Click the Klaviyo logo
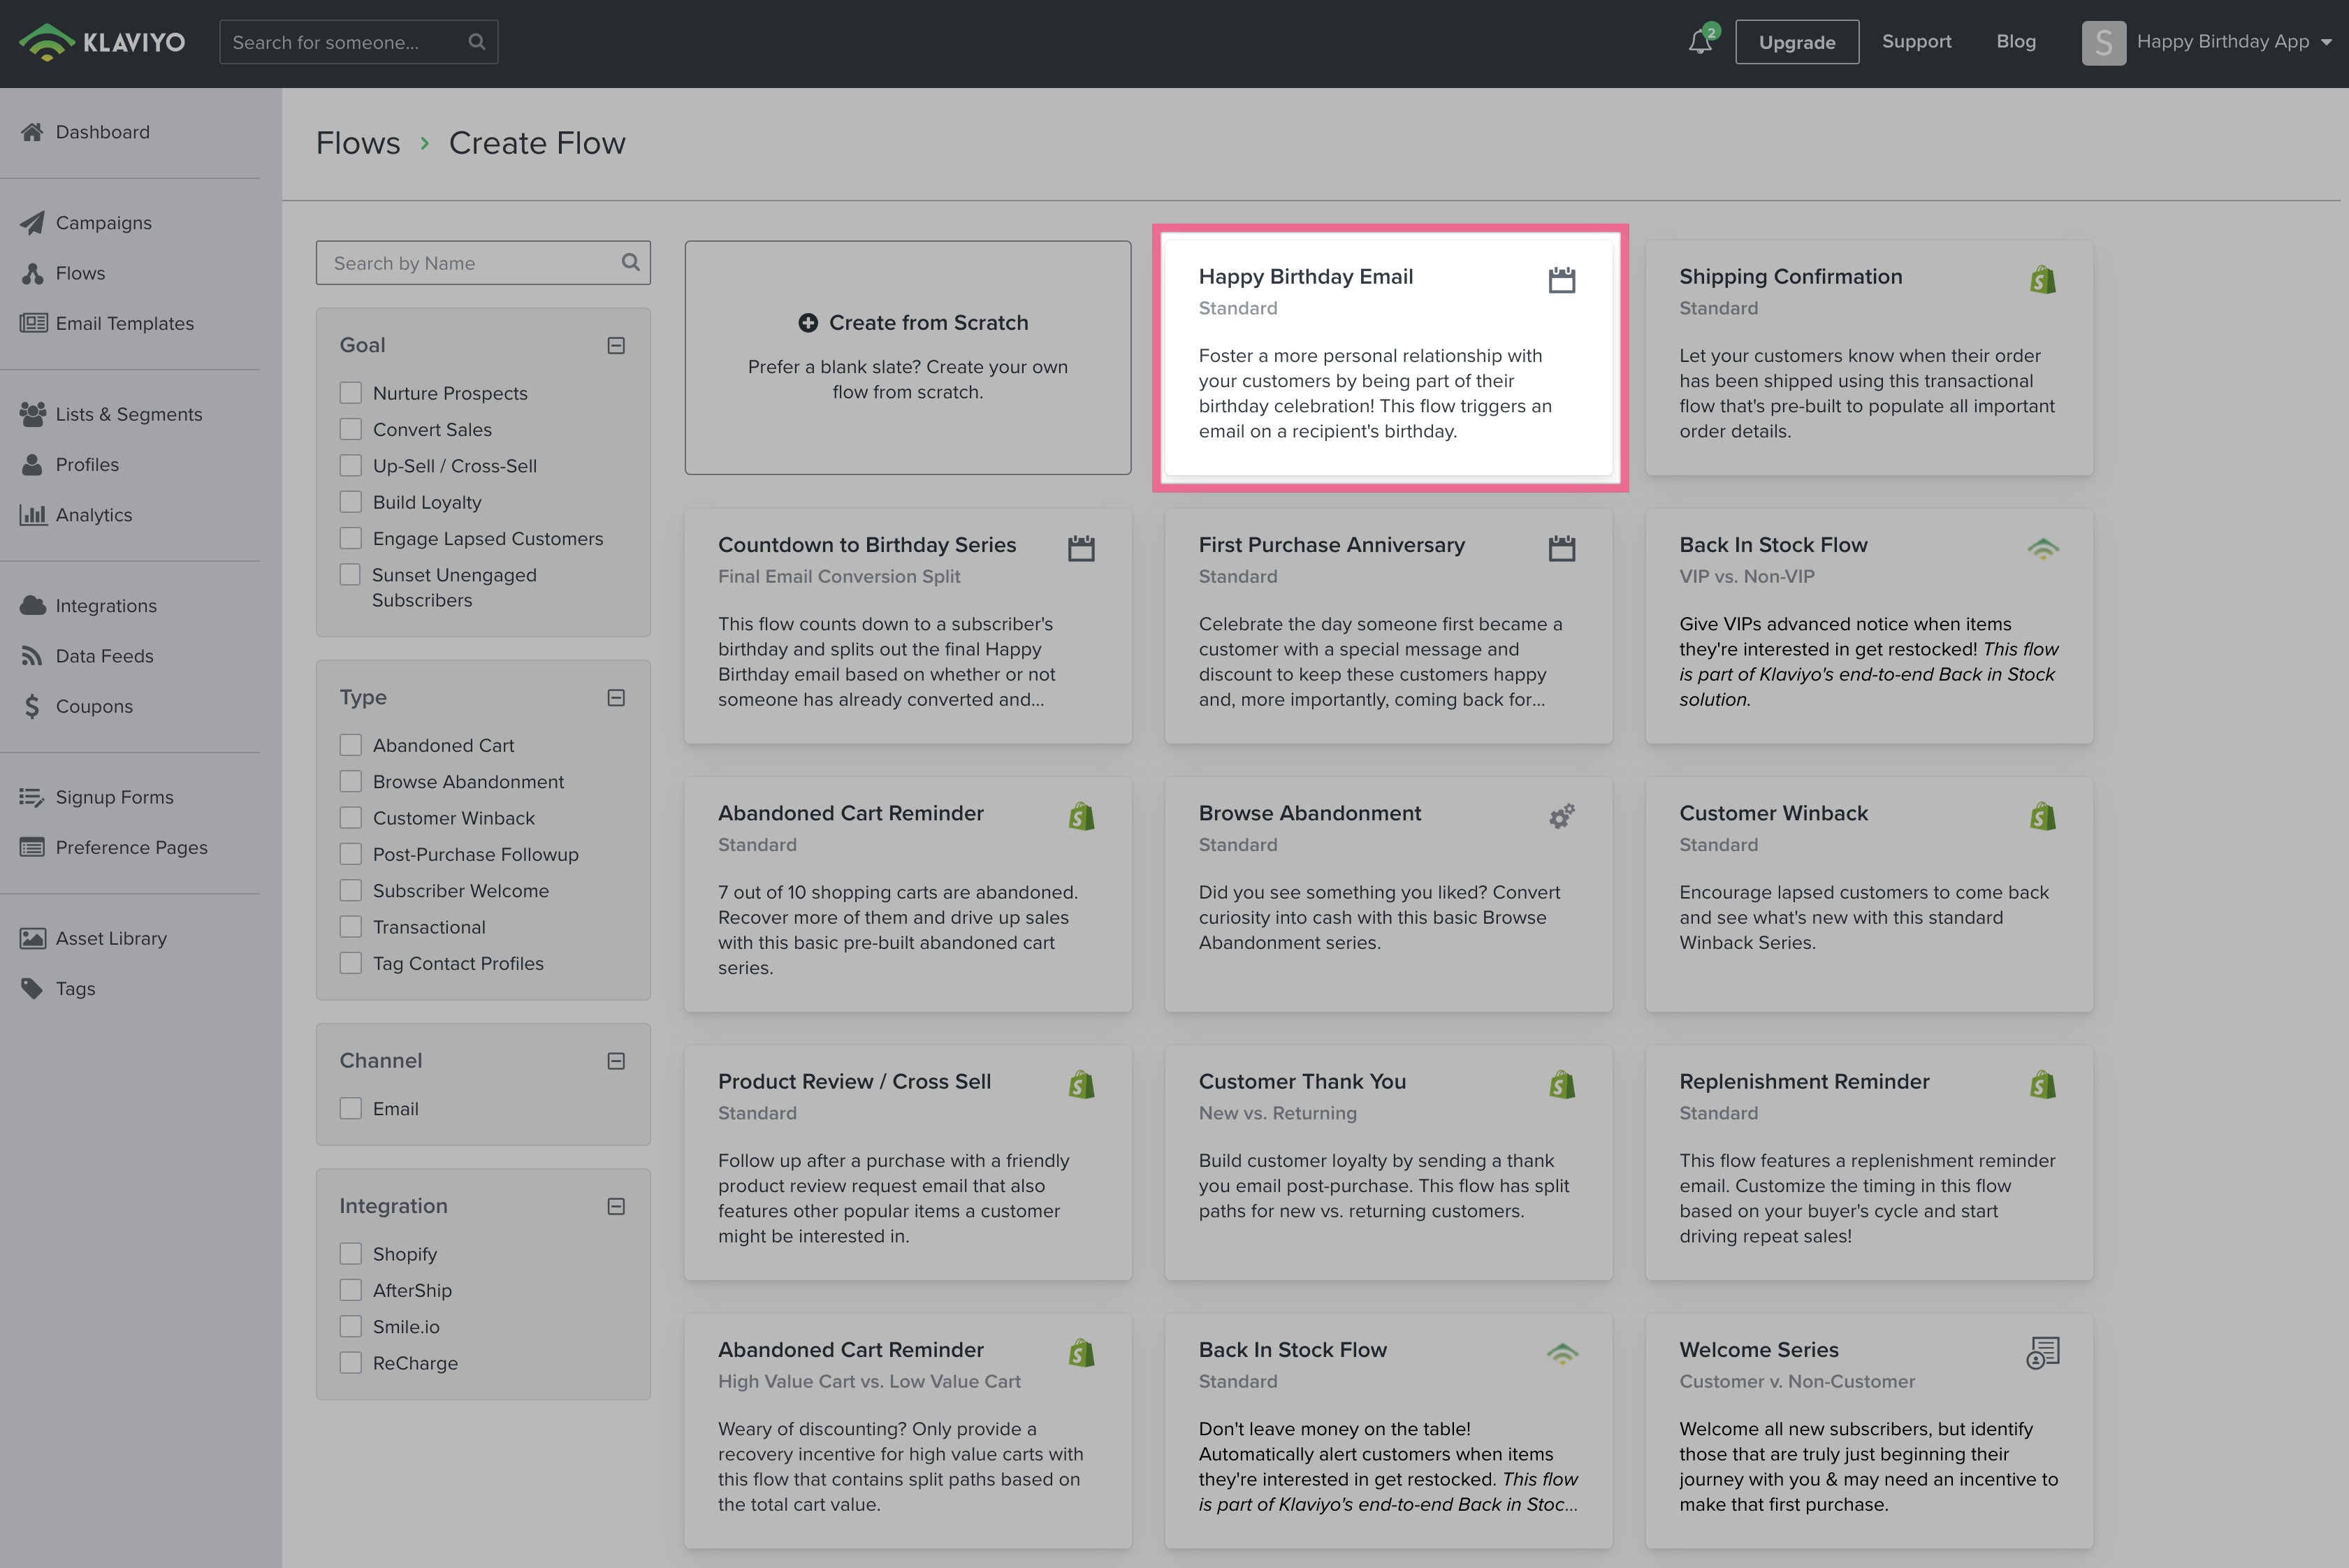The height and width of the screenshot is (1568, 2349). (x=102, y=42)
